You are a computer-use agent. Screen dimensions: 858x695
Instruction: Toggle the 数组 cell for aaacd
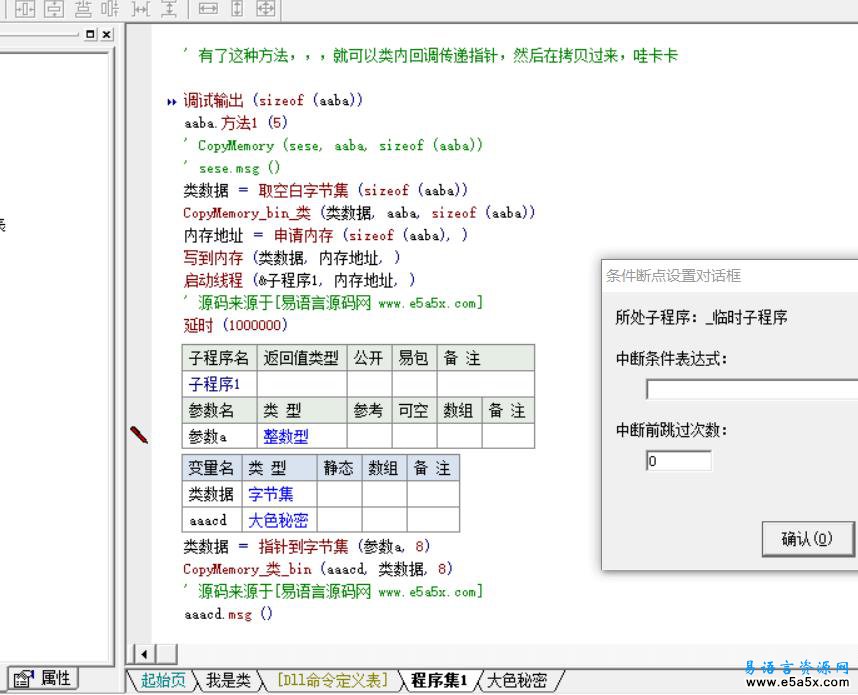(x=384, y=519)
